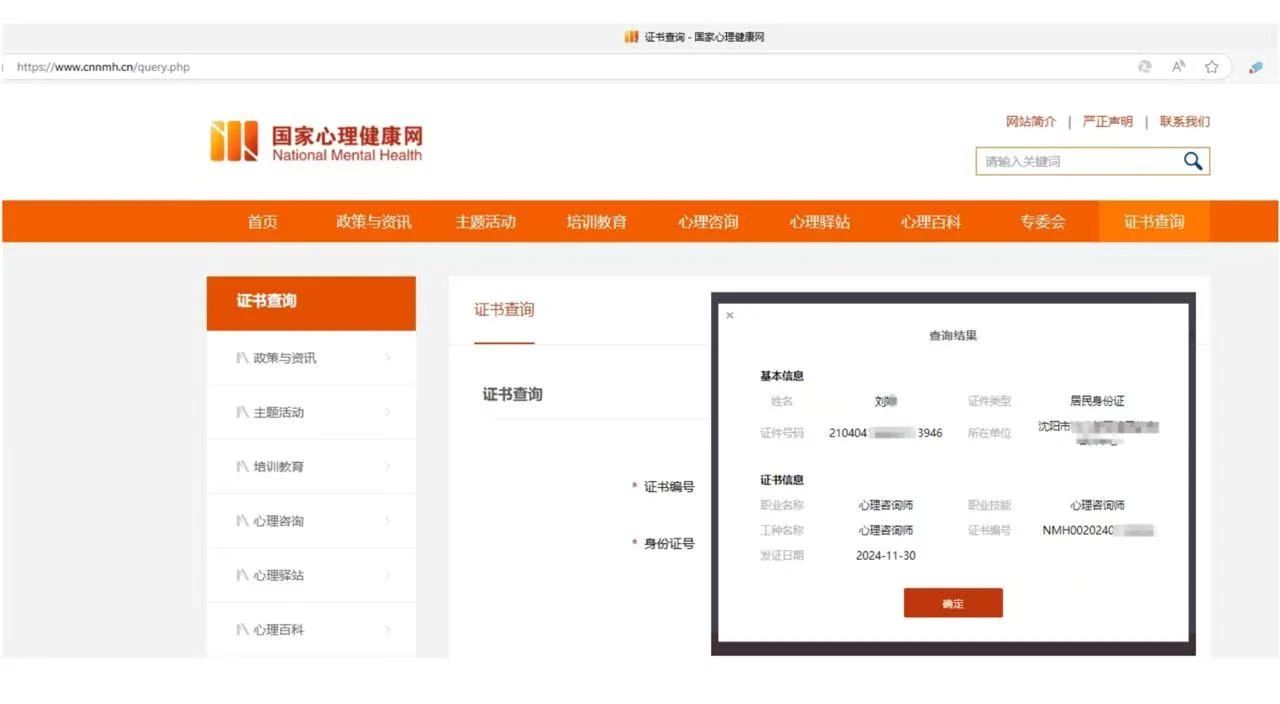Expand the 政策与资讯 sidebar chevron

(x=388, y=358)
